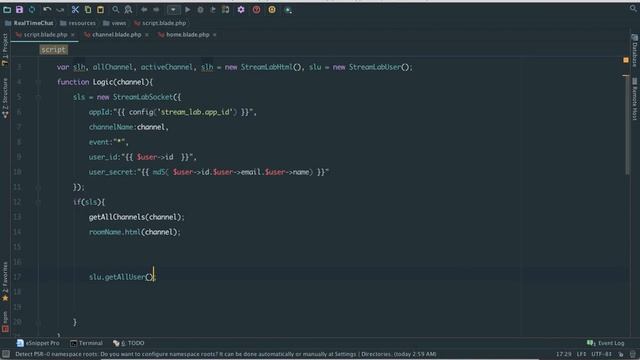Open the Event Log panel
The width and height of the screenshot is (640, 360).
click(x=606, y=343)
